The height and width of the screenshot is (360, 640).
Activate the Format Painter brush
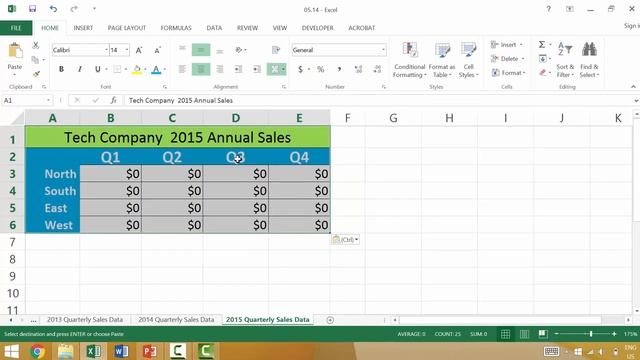36,74
